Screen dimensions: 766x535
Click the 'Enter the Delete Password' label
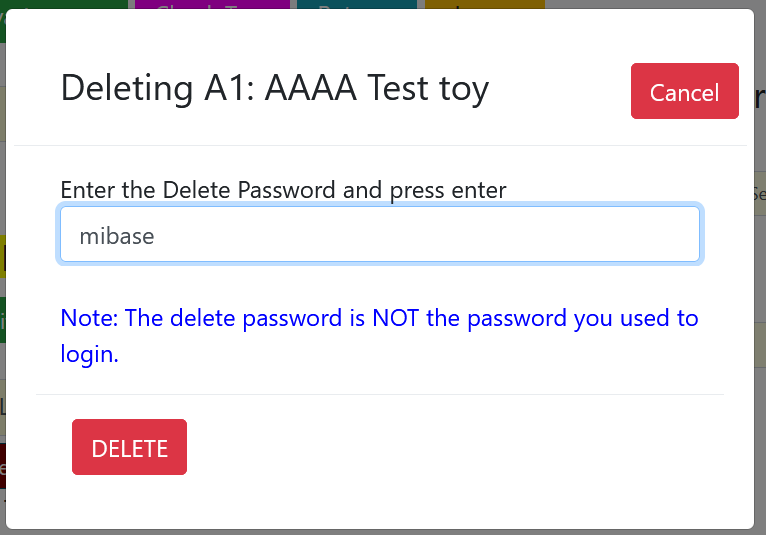(x=283, y=189)
